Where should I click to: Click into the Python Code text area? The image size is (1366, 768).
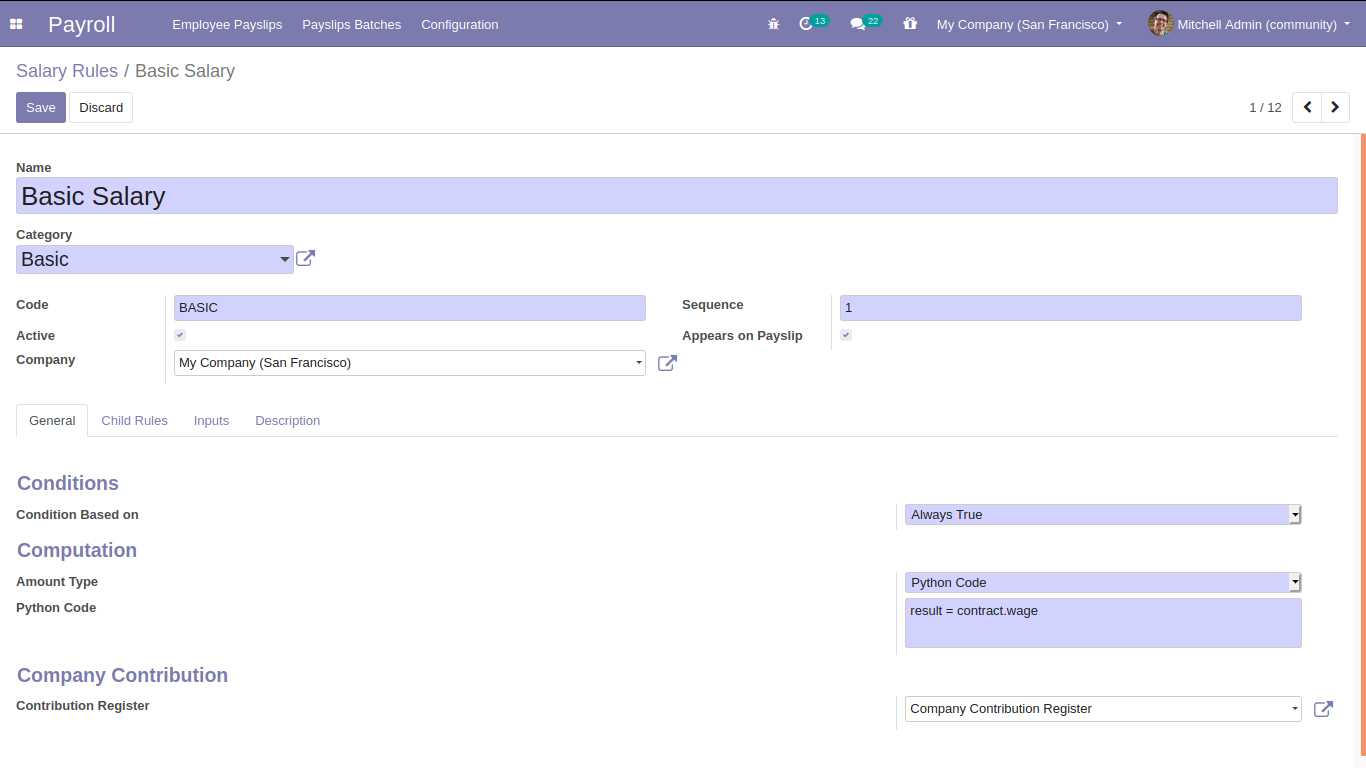click(x=1102, y=623)
